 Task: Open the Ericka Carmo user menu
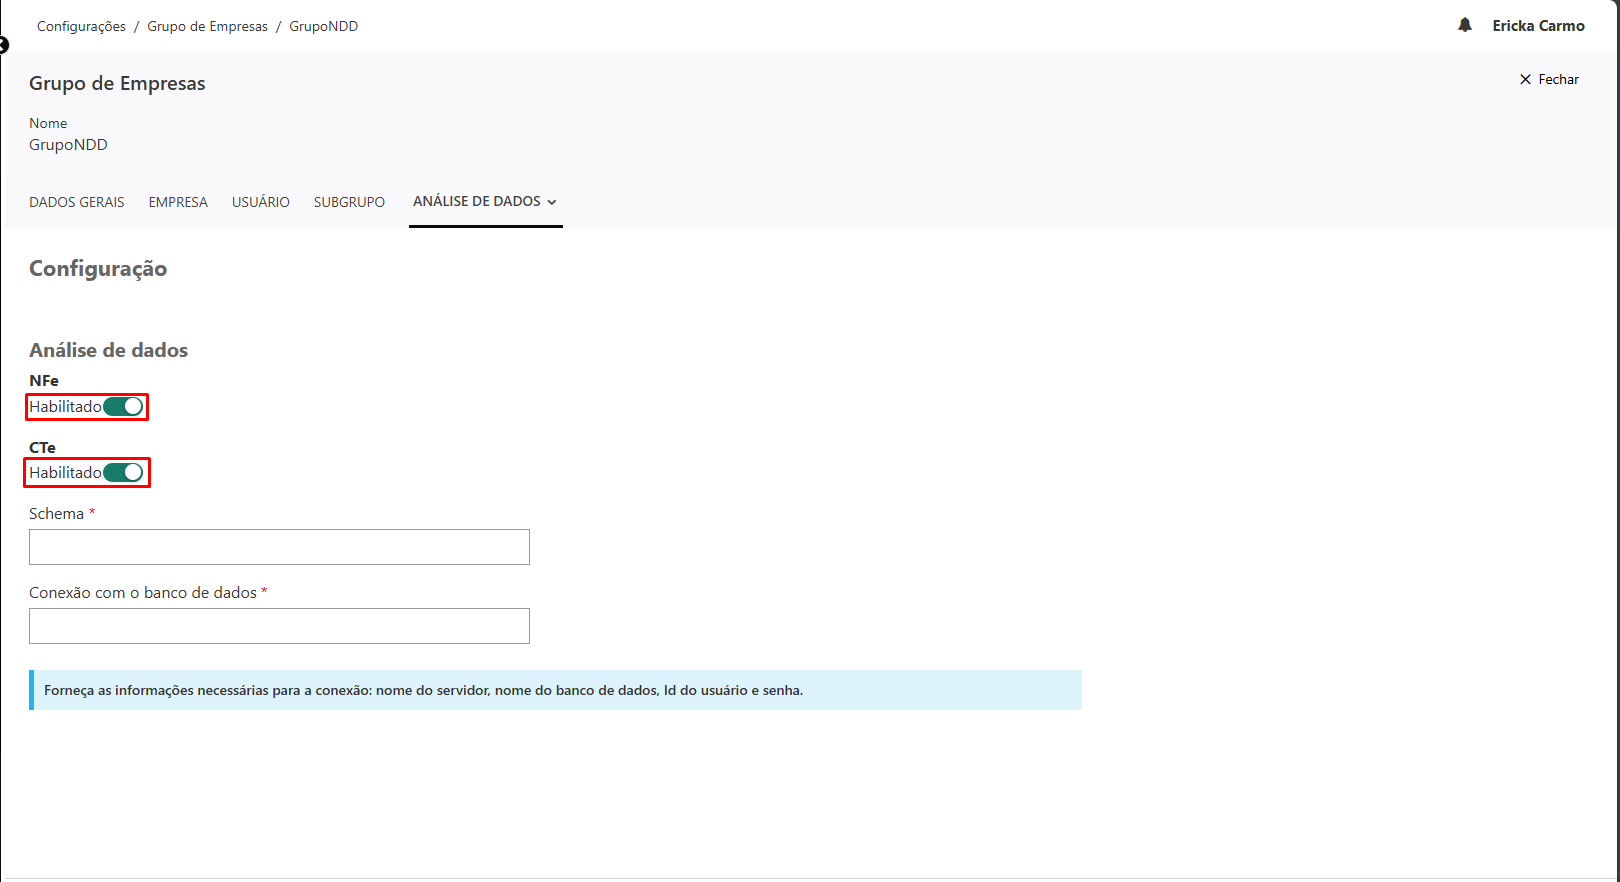click(1538, 26)
